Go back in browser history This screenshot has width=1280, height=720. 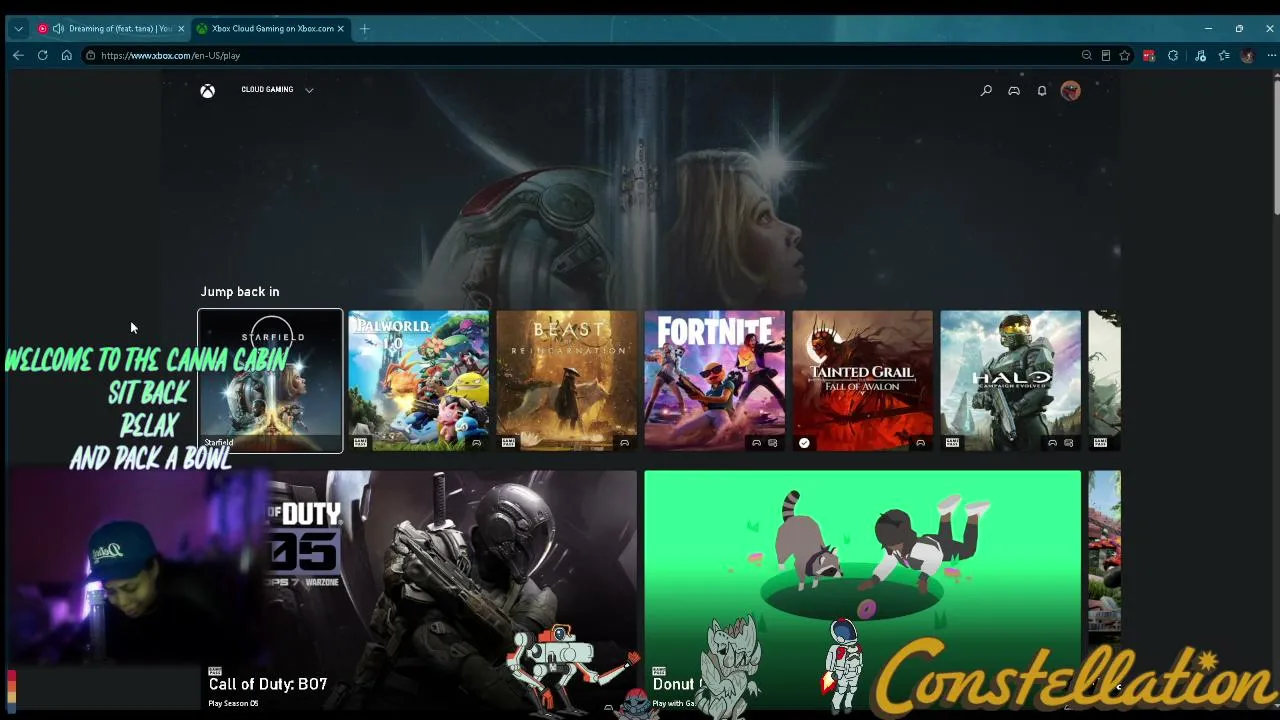18,56
